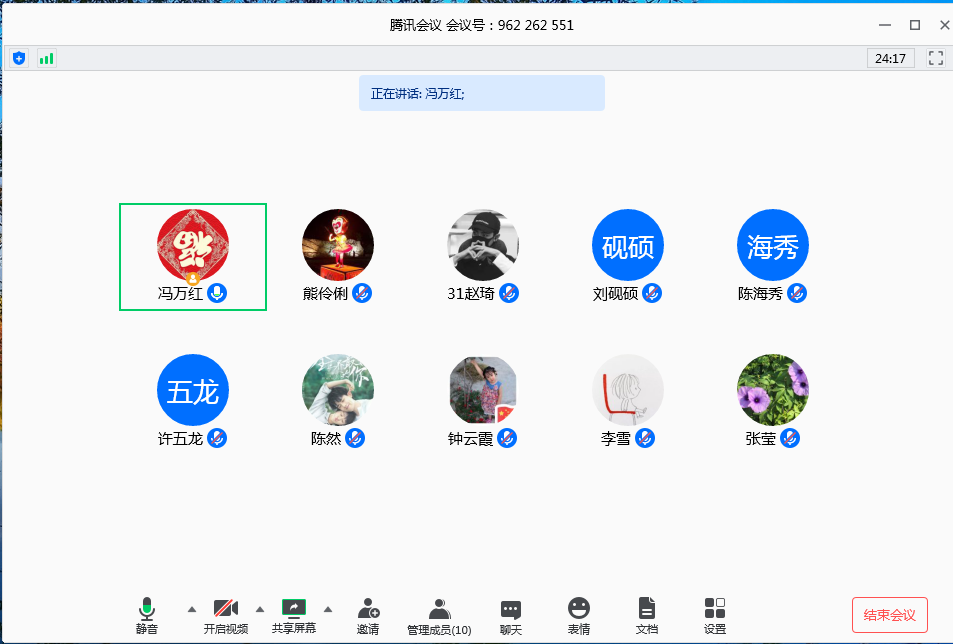Open 管理成员(10) member management
Screen dimensions: 953x644
[x=439, y=615]
